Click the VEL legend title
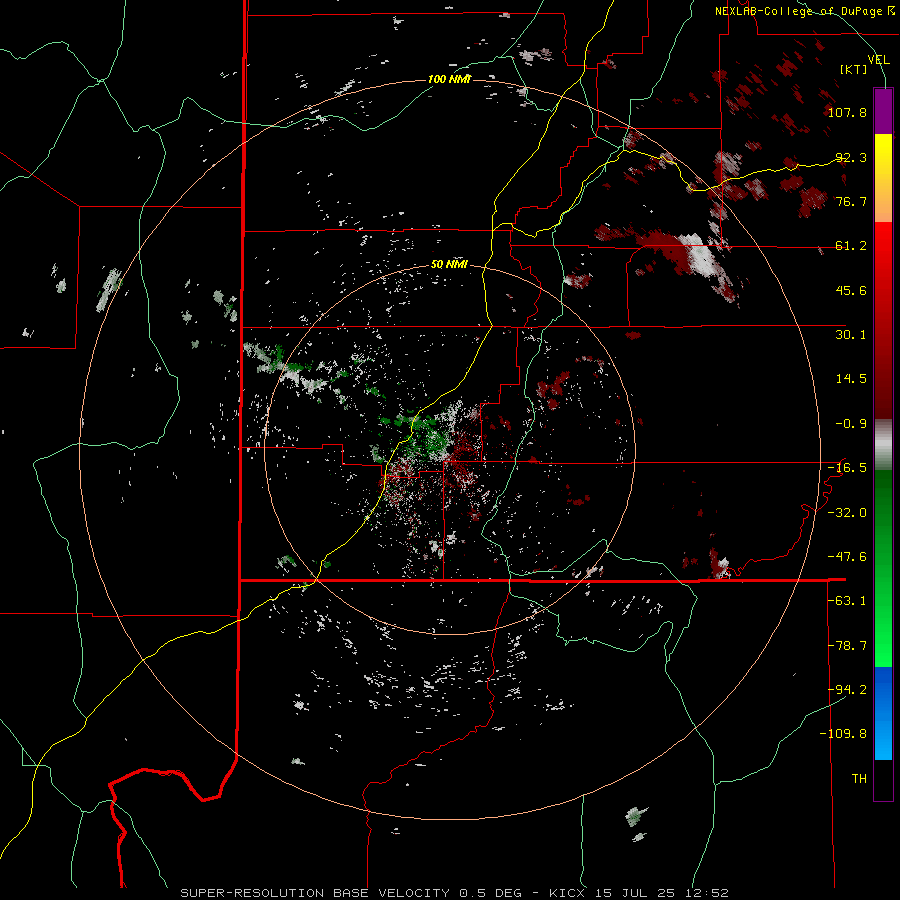This screenshot has height=900, width=900. tap(879, 60)
